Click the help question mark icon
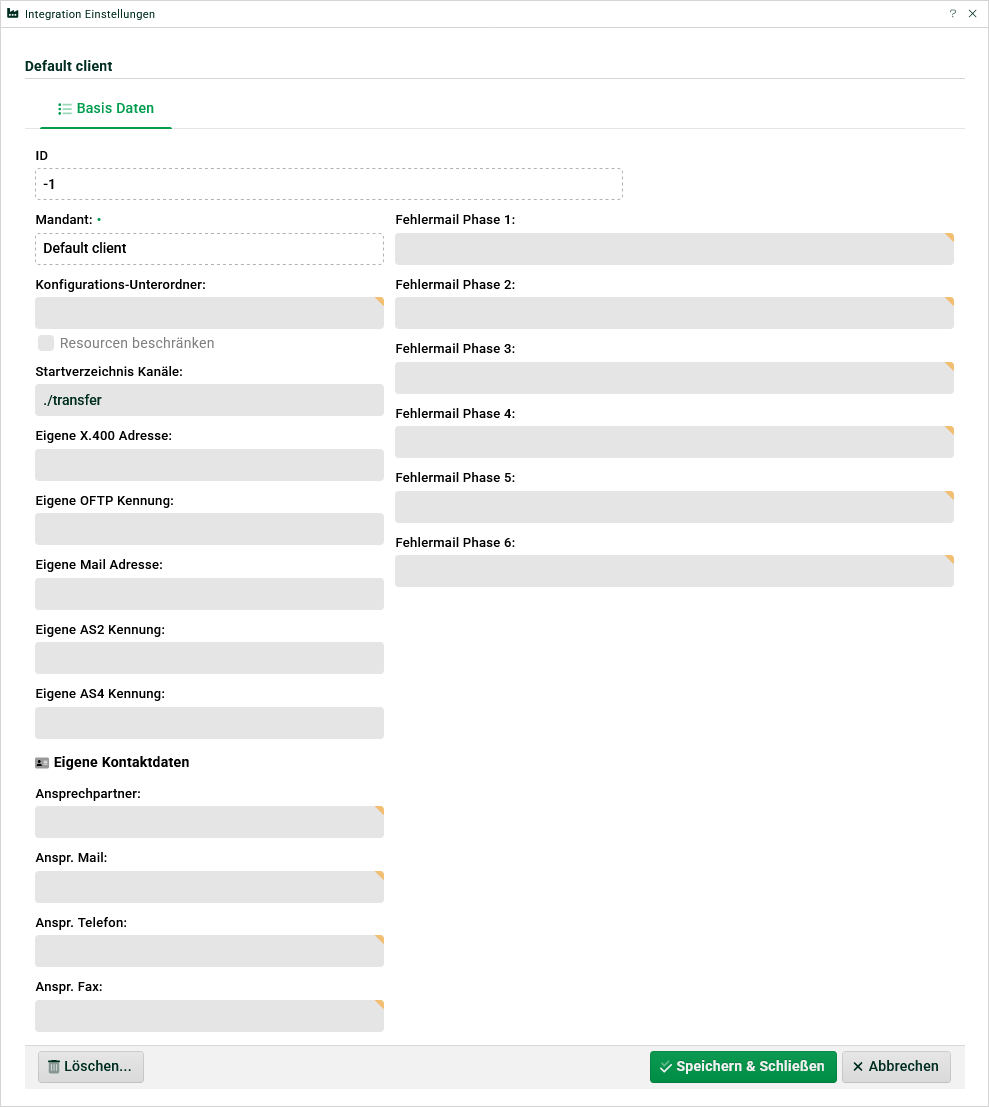The width and height of the screenshot is (989, 1107). 952,14
